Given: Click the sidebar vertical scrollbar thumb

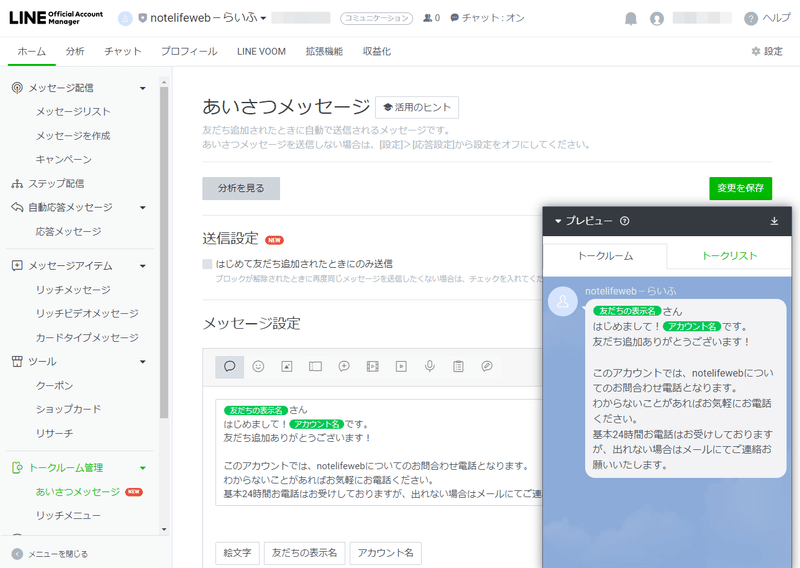Looking at the screenshot, I should [x=164, y=253].
